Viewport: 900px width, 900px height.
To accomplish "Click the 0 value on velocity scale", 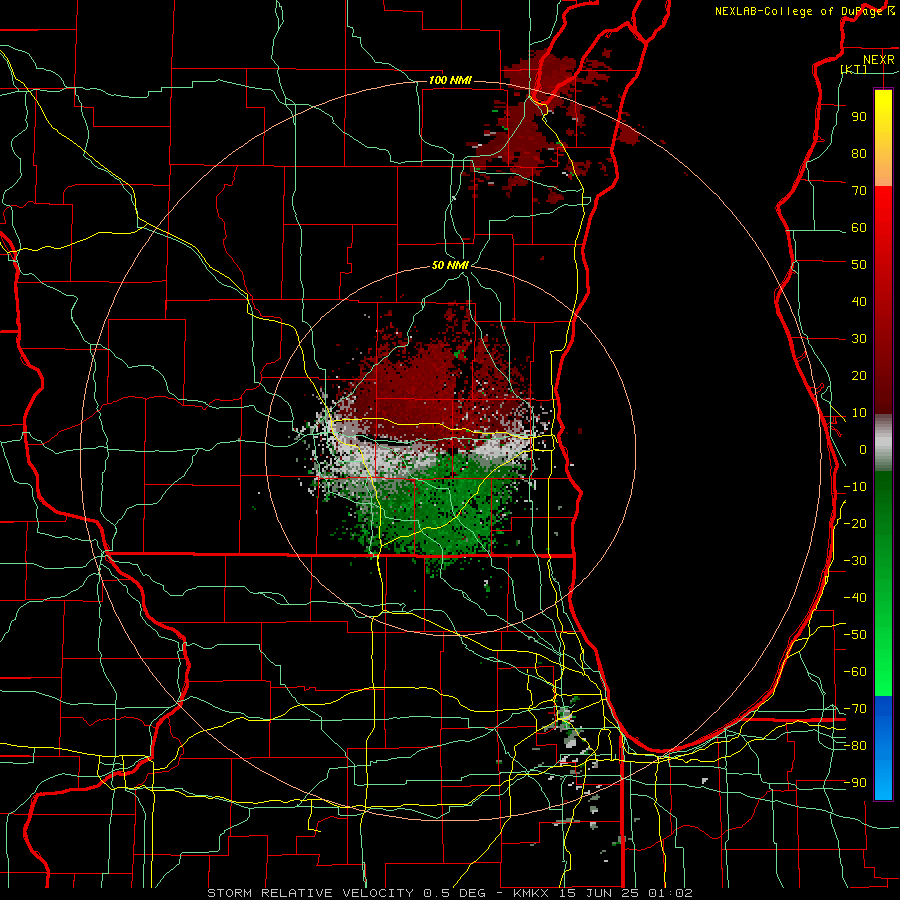I will click(863, 449).
